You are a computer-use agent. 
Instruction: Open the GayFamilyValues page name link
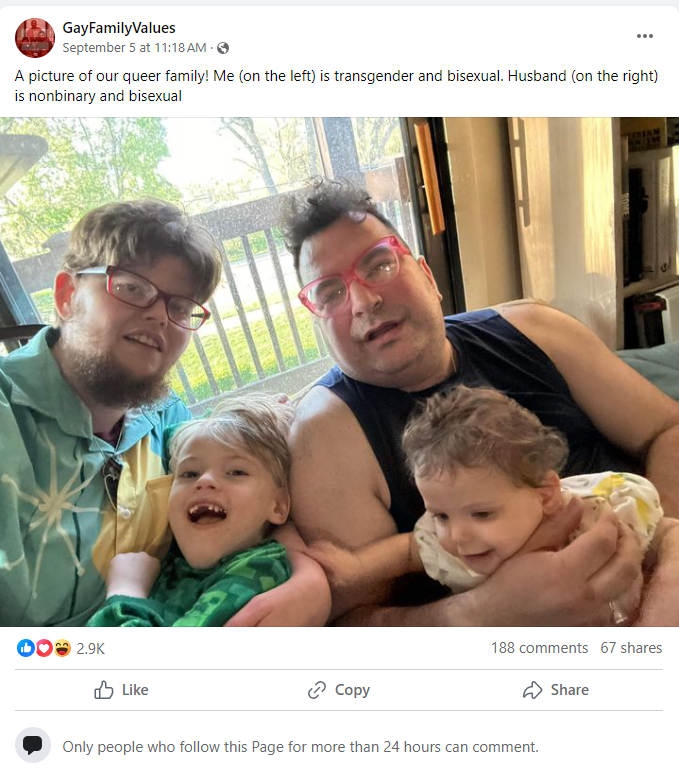[x=119, y=28]
